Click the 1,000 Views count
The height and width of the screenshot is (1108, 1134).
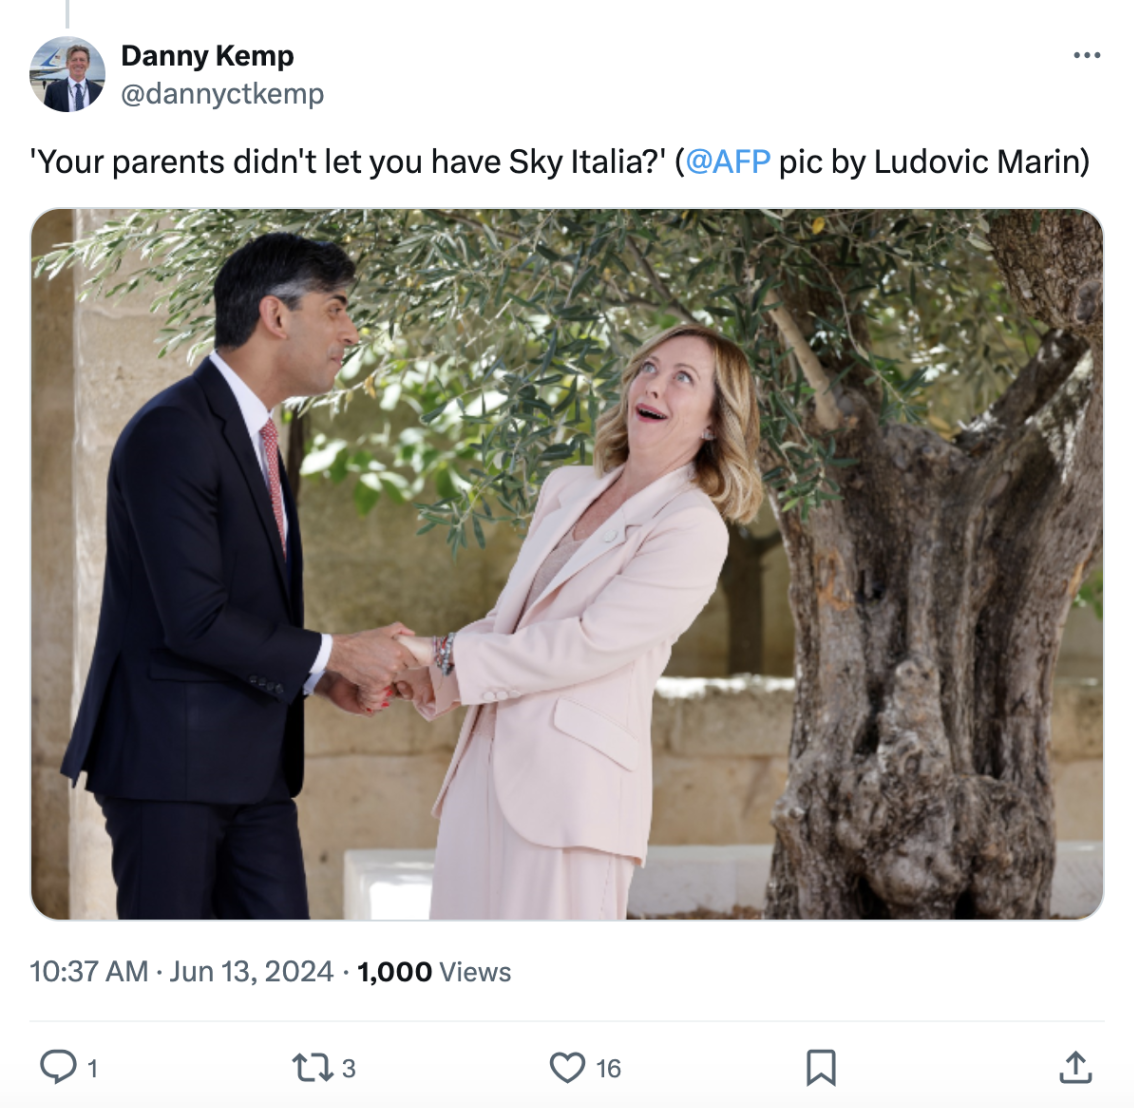click(x=434, y=971)
